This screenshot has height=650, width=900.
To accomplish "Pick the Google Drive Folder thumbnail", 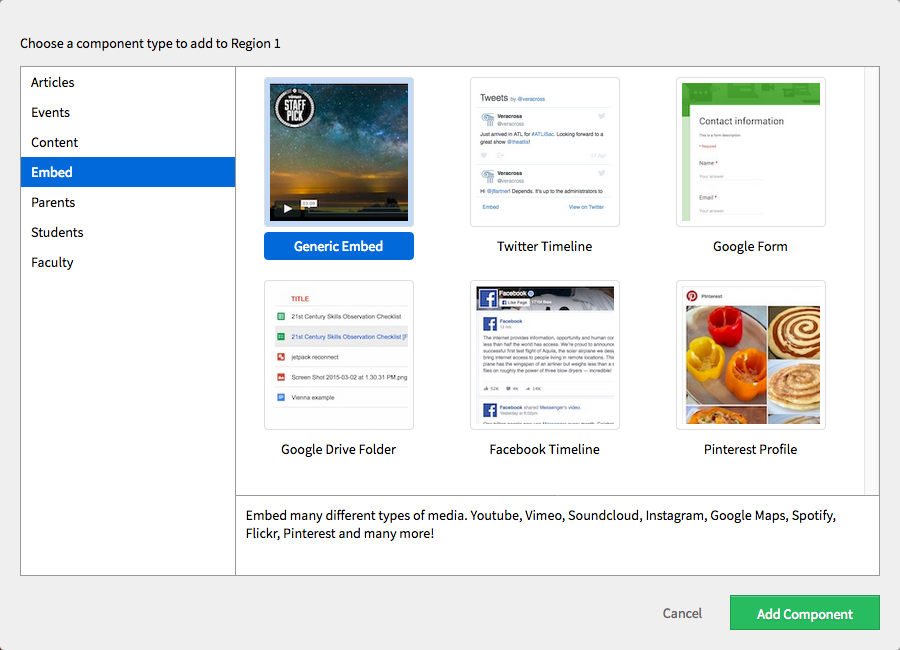I will pos(338,355).
